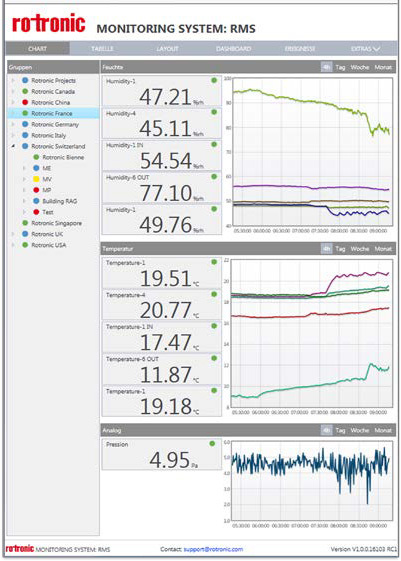The height and width of the screenshot is (561, 401).
Task: Expand the Rotronic Italy group arrow
Action: pyautogui.click(x=13, y=135)
